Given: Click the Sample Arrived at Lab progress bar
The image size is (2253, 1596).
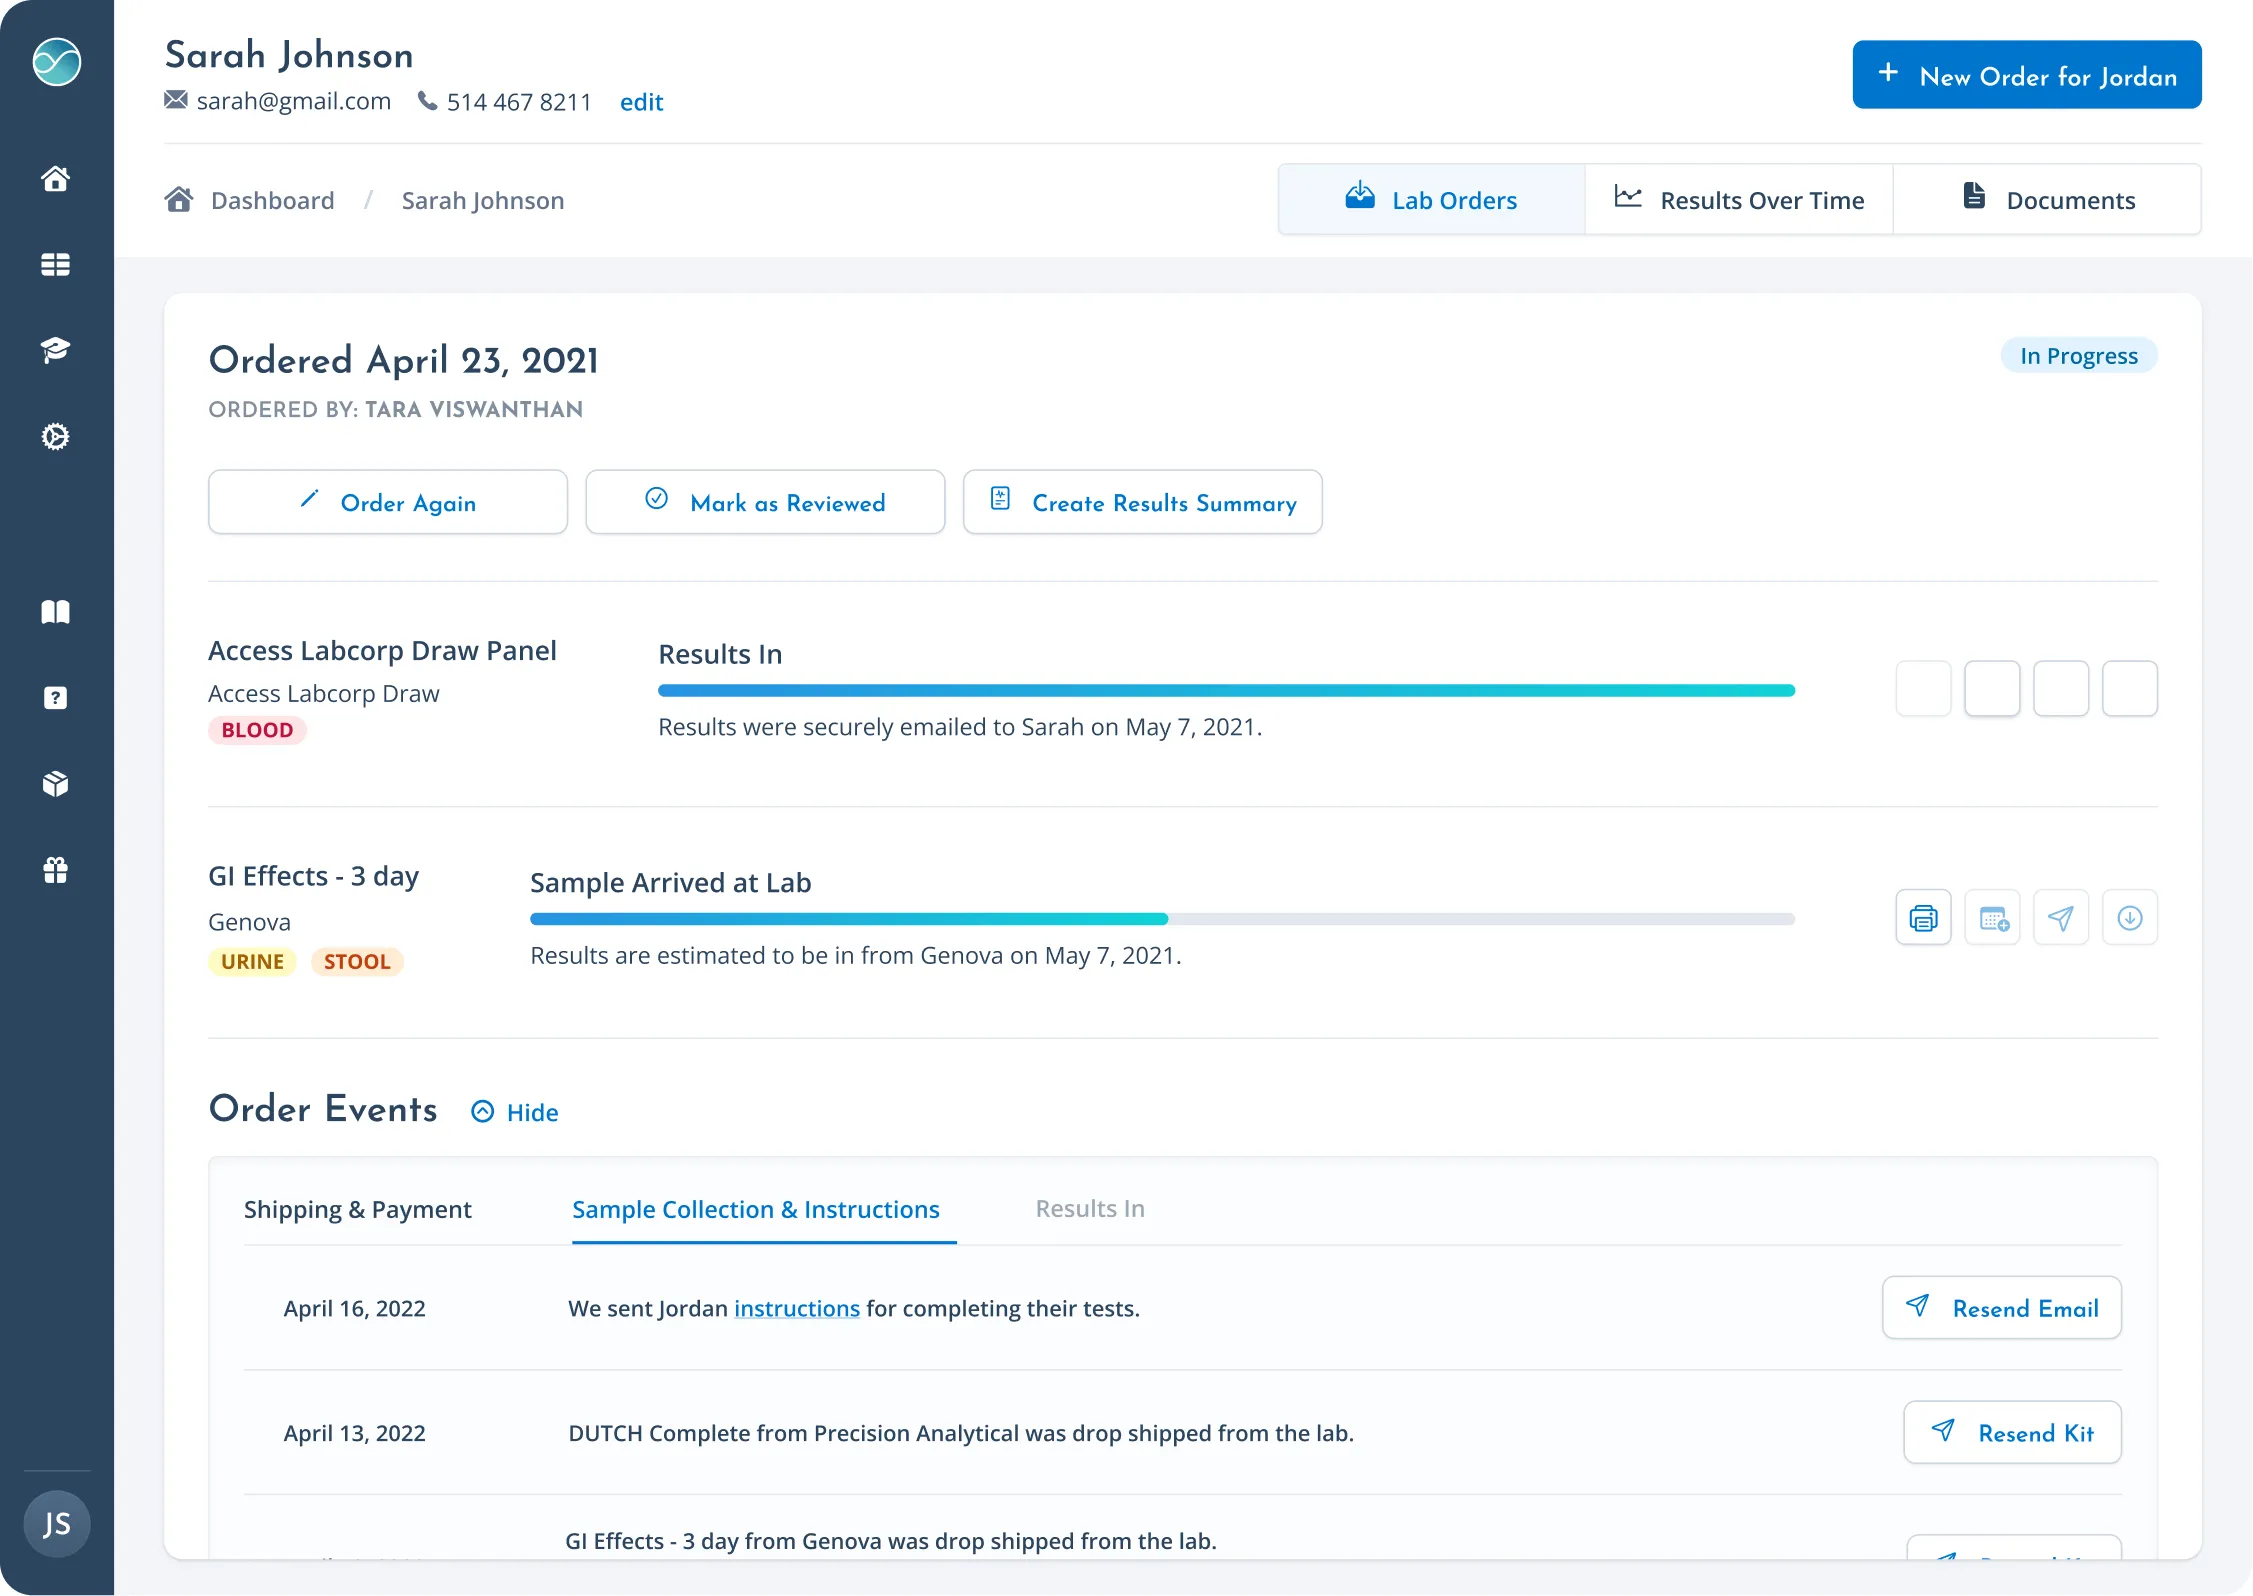Looking at the screenshot, I should tap(1161, 919).
